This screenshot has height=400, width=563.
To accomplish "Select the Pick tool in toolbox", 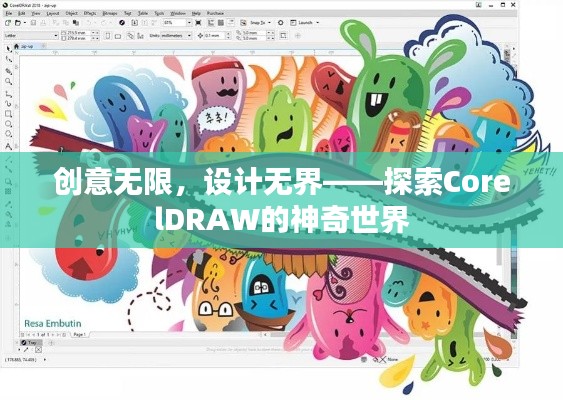I will pyautogui.click(x=9, y=49).
